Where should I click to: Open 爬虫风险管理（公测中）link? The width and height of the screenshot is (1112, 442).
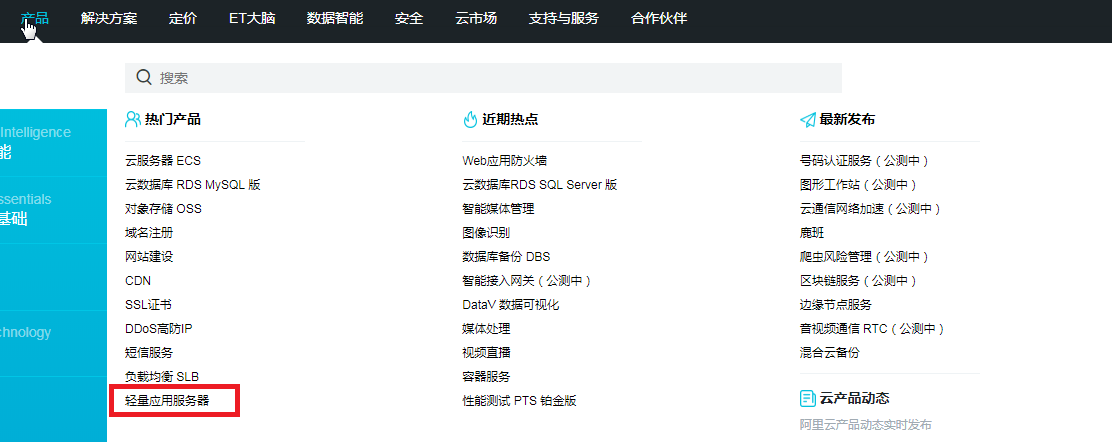(x=864, y=257)
